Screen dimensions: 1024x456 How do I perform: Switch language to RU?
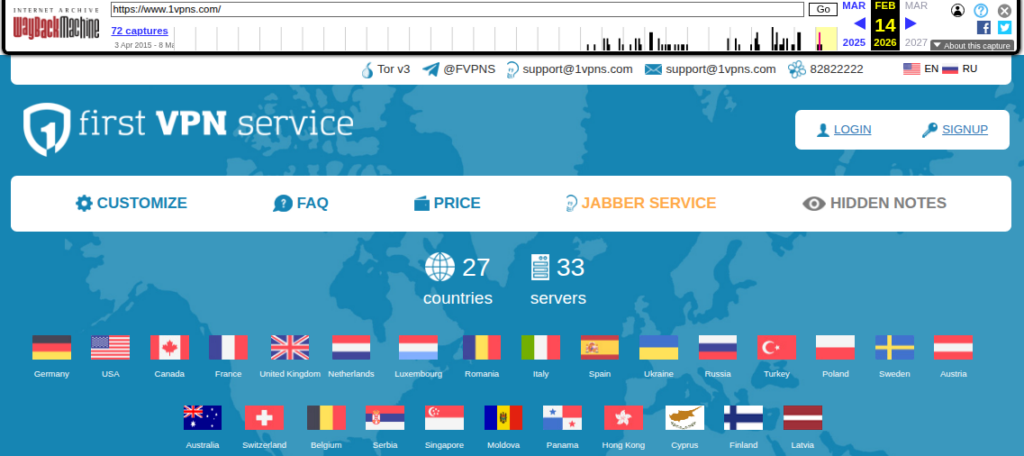click(x=959, y=69)
